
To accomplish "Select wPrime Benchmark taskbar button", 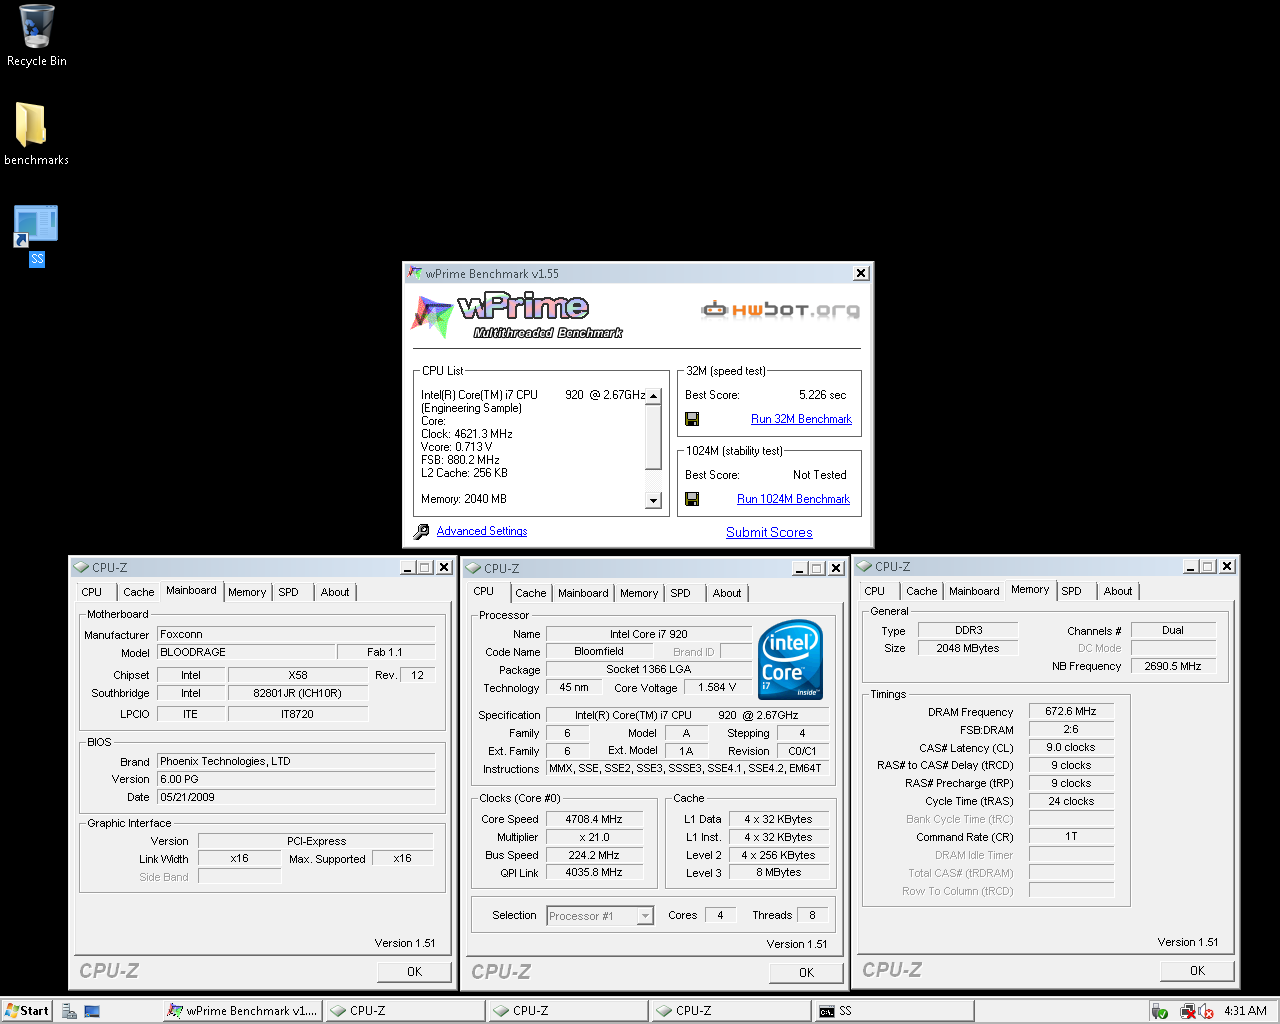I will (x=243, y=1011).
